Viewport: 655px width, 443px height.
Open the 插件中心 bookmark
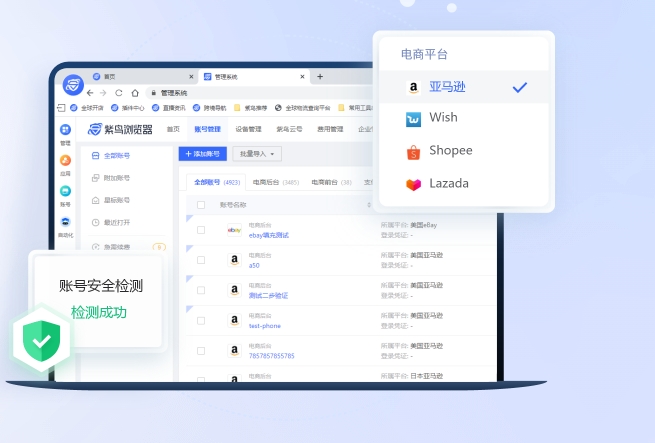click(x=127, y=108)
